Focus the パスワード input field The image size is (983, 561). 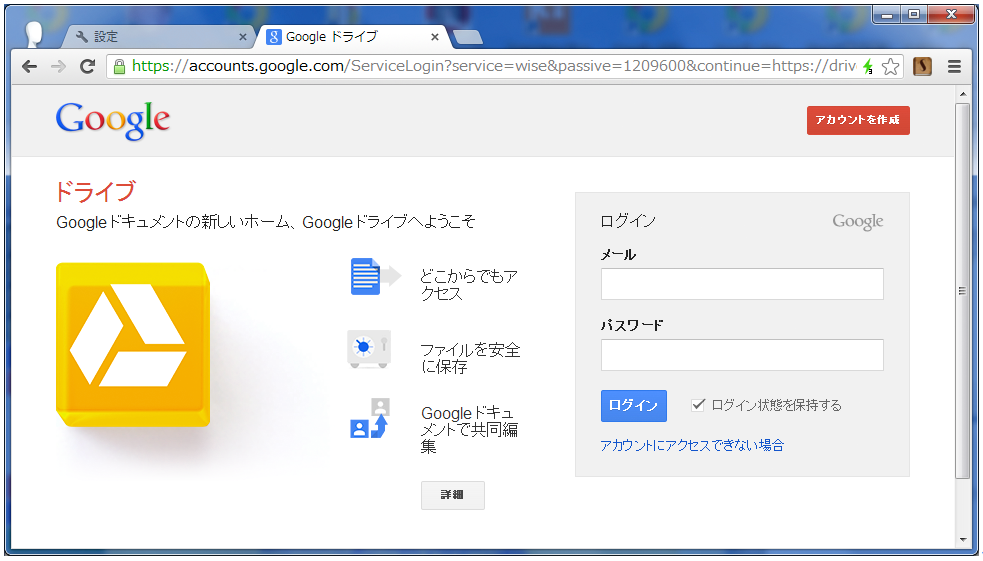742,355
